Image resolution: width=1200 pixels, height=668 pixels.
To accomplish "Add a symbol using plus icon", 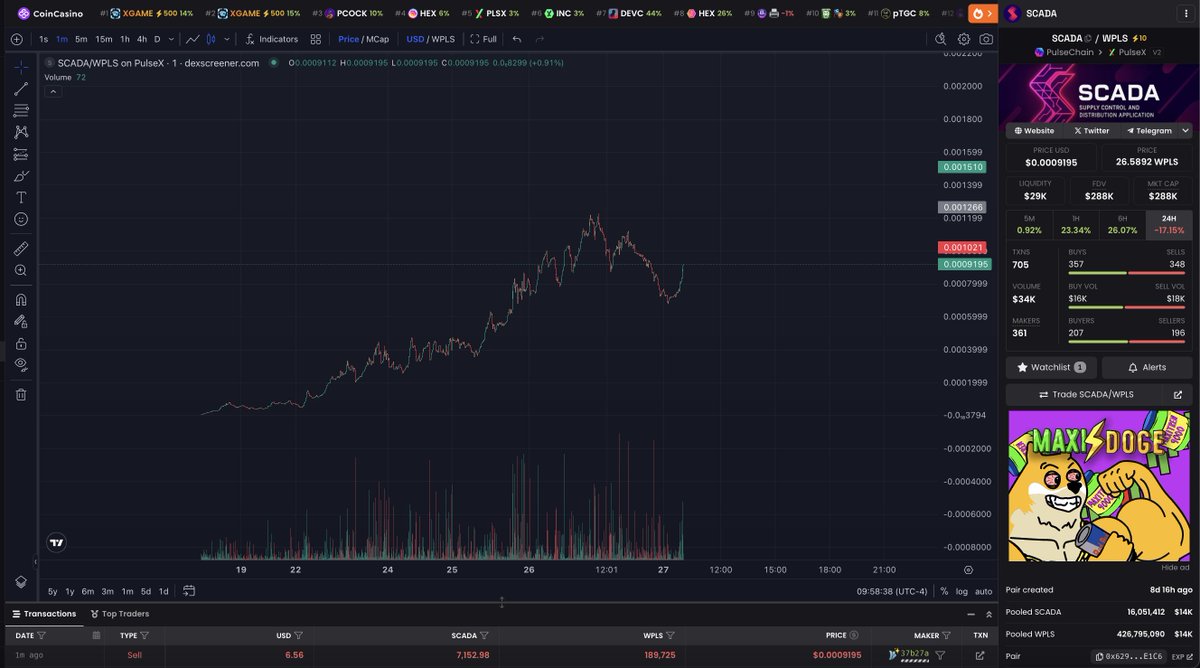I will point(17,39).
